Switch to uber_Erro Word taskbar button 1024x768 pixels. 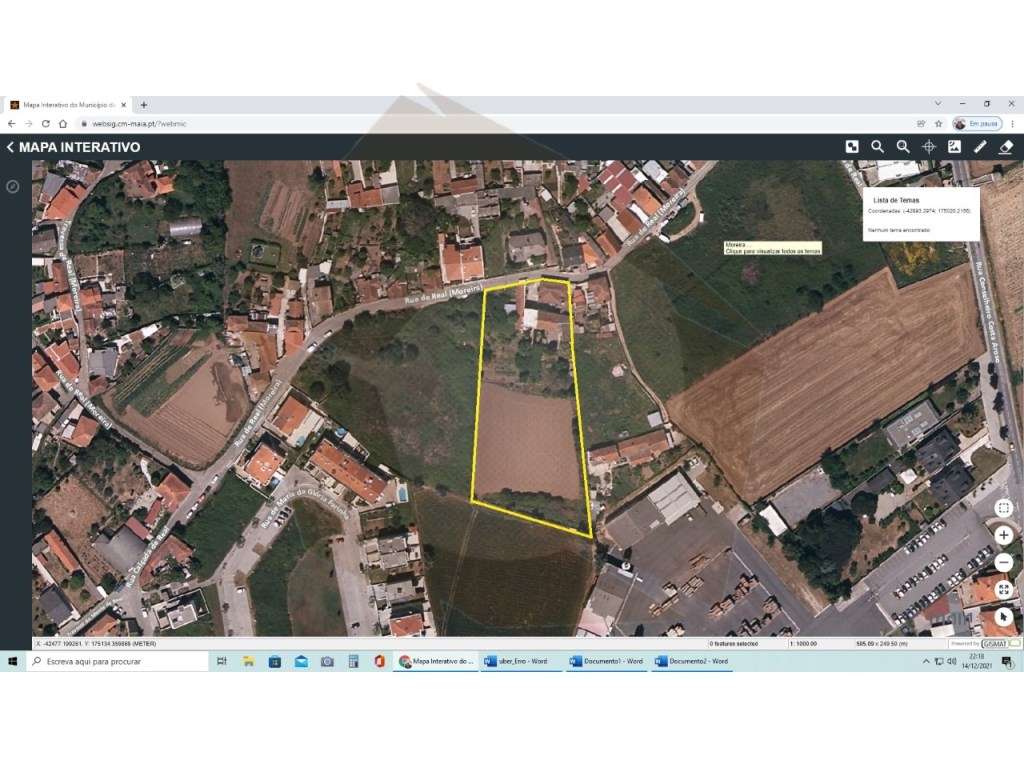[x=521, y=662]
